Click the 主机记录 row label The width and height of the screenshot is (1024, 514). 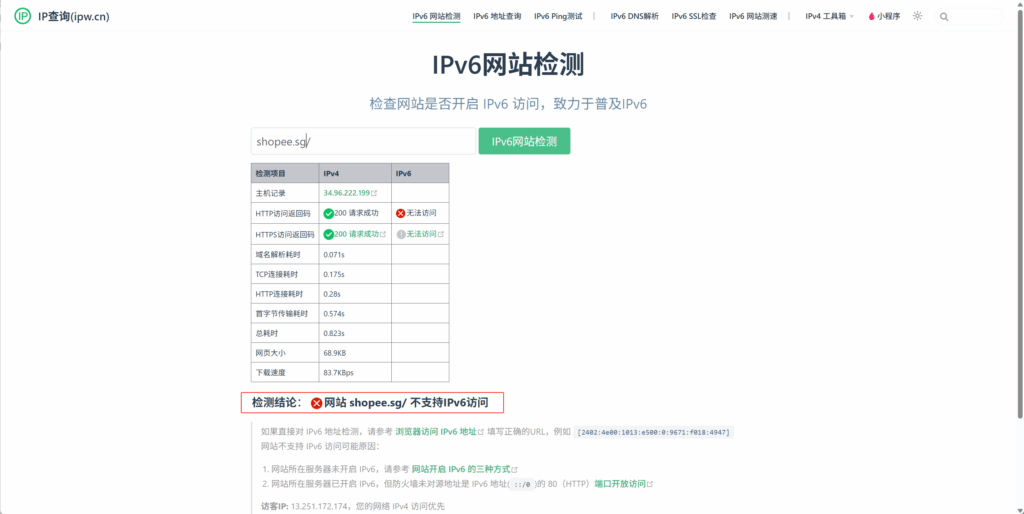[x=270, y=193]
